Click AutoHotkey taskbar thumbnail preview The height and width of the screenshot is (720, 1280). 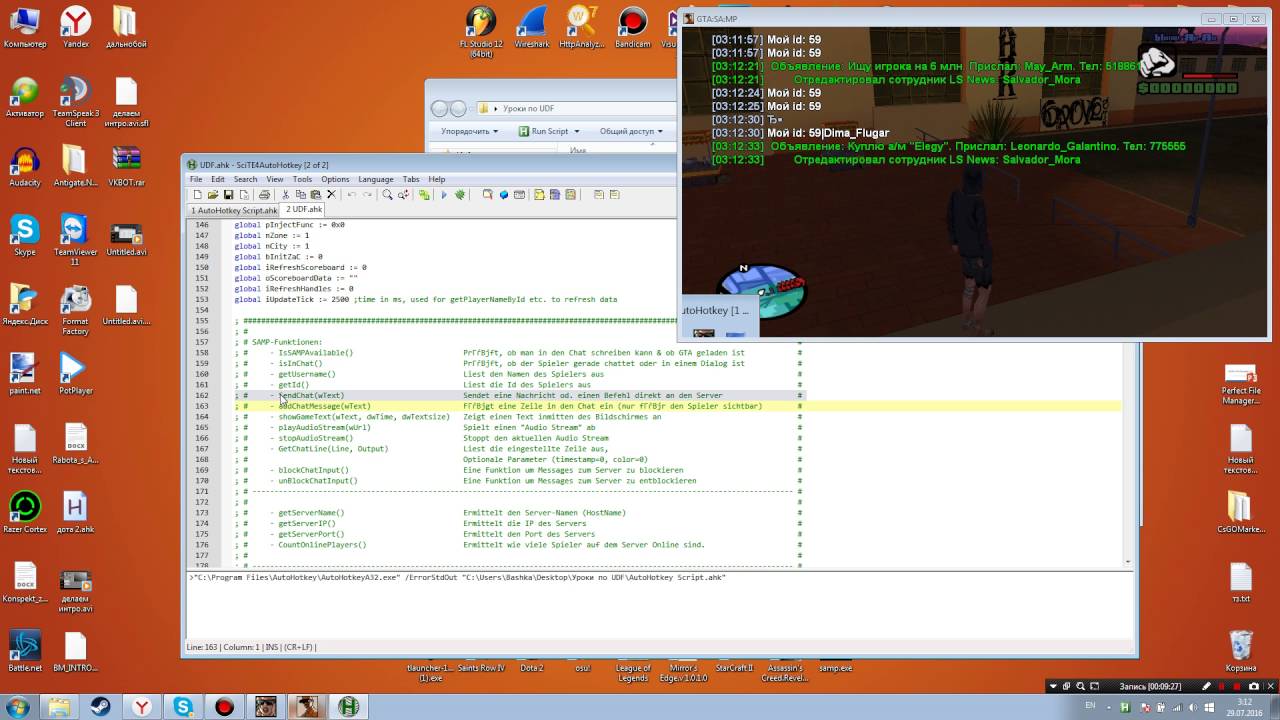[x=719, y=317]
